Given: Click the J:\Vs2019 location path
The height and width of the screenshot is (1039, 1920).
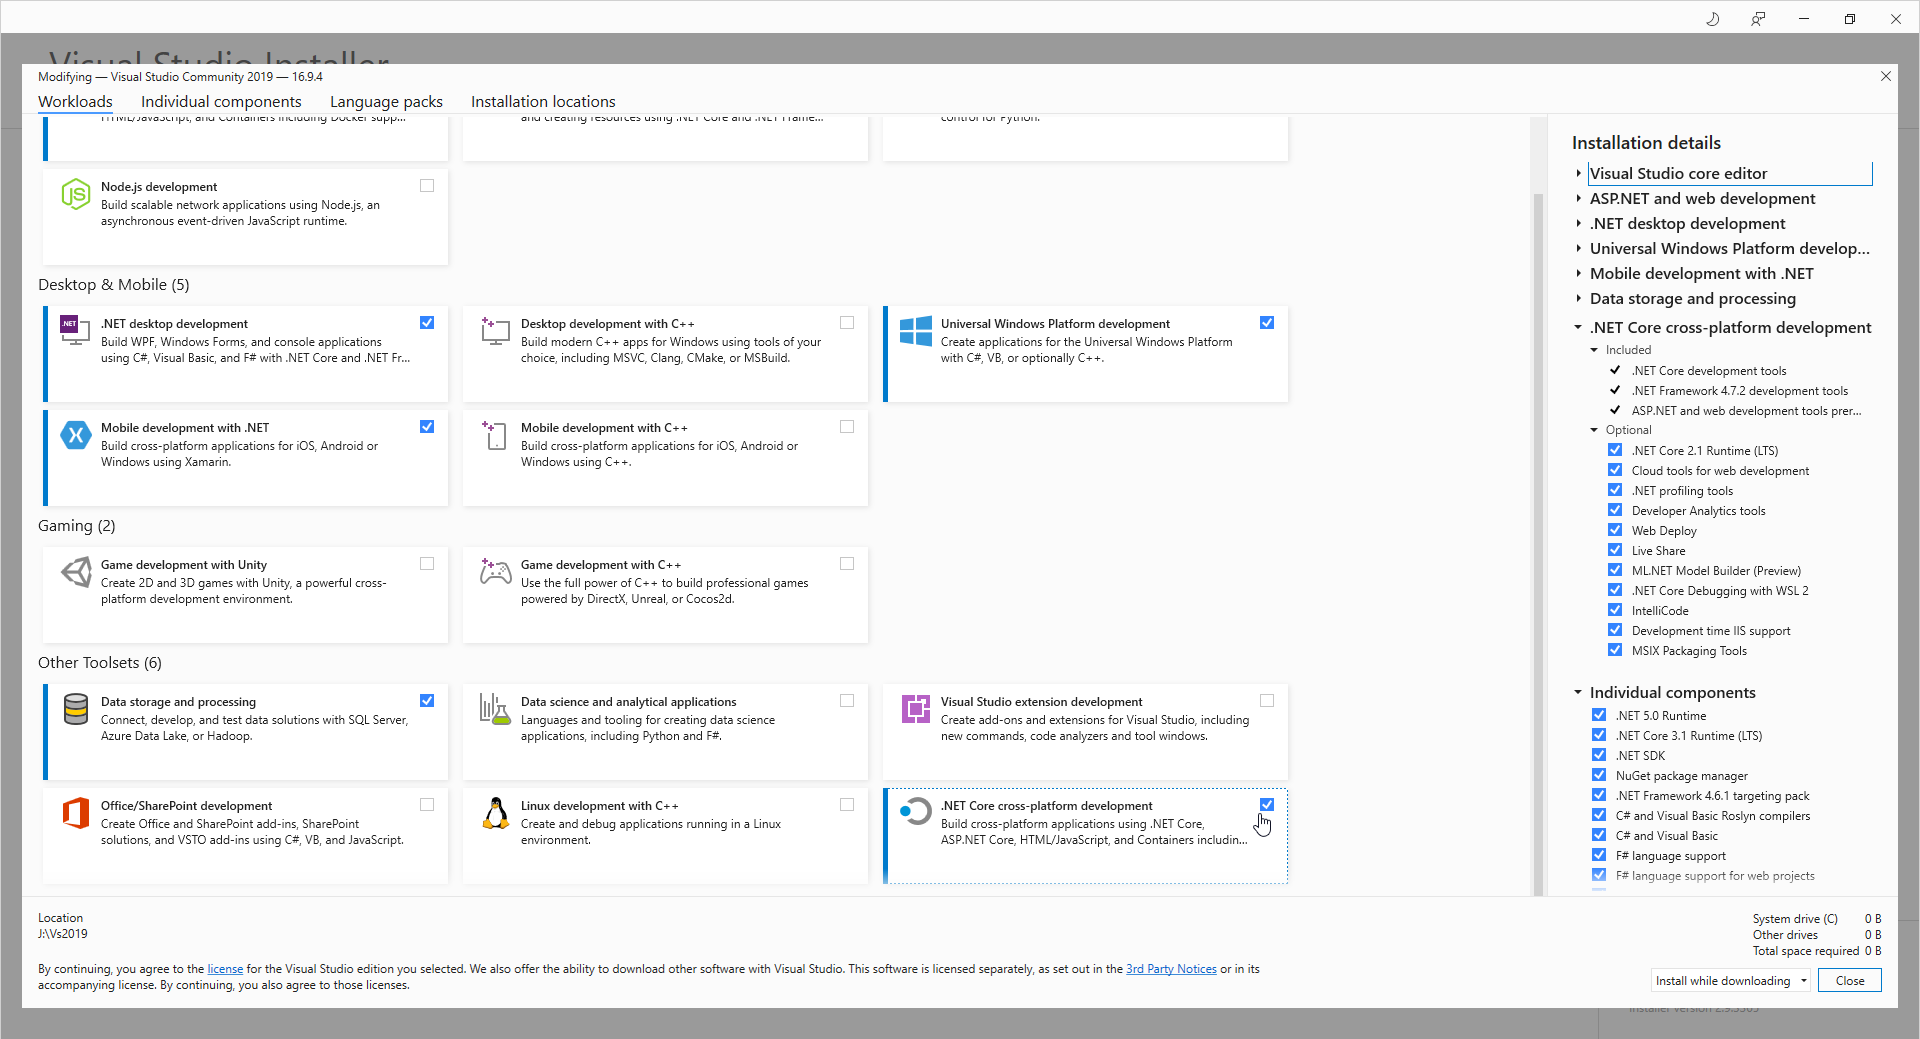Looking at the screenshot, I should (63, 934).
